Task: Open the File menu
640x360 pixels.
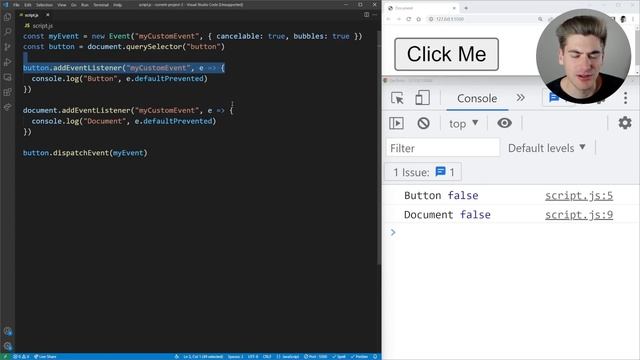Action: (16, 5)
